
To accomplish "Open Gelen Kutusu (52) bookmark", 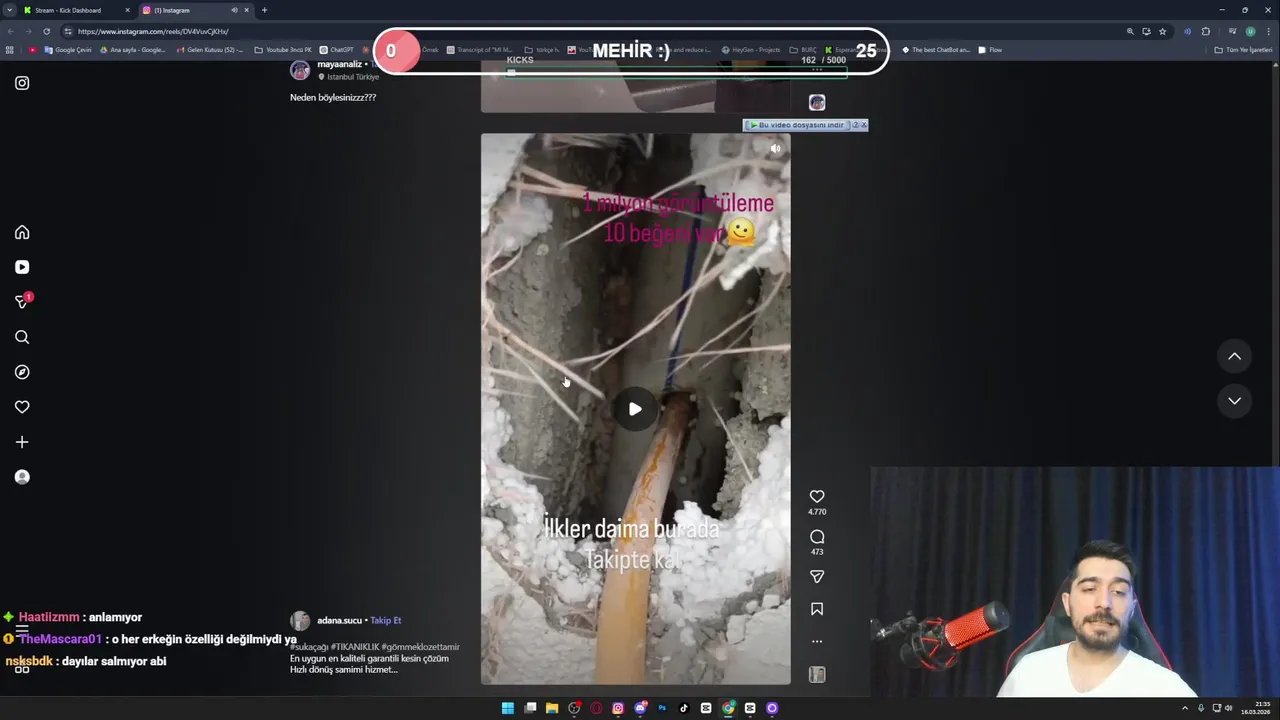I will tap(210, 50).
